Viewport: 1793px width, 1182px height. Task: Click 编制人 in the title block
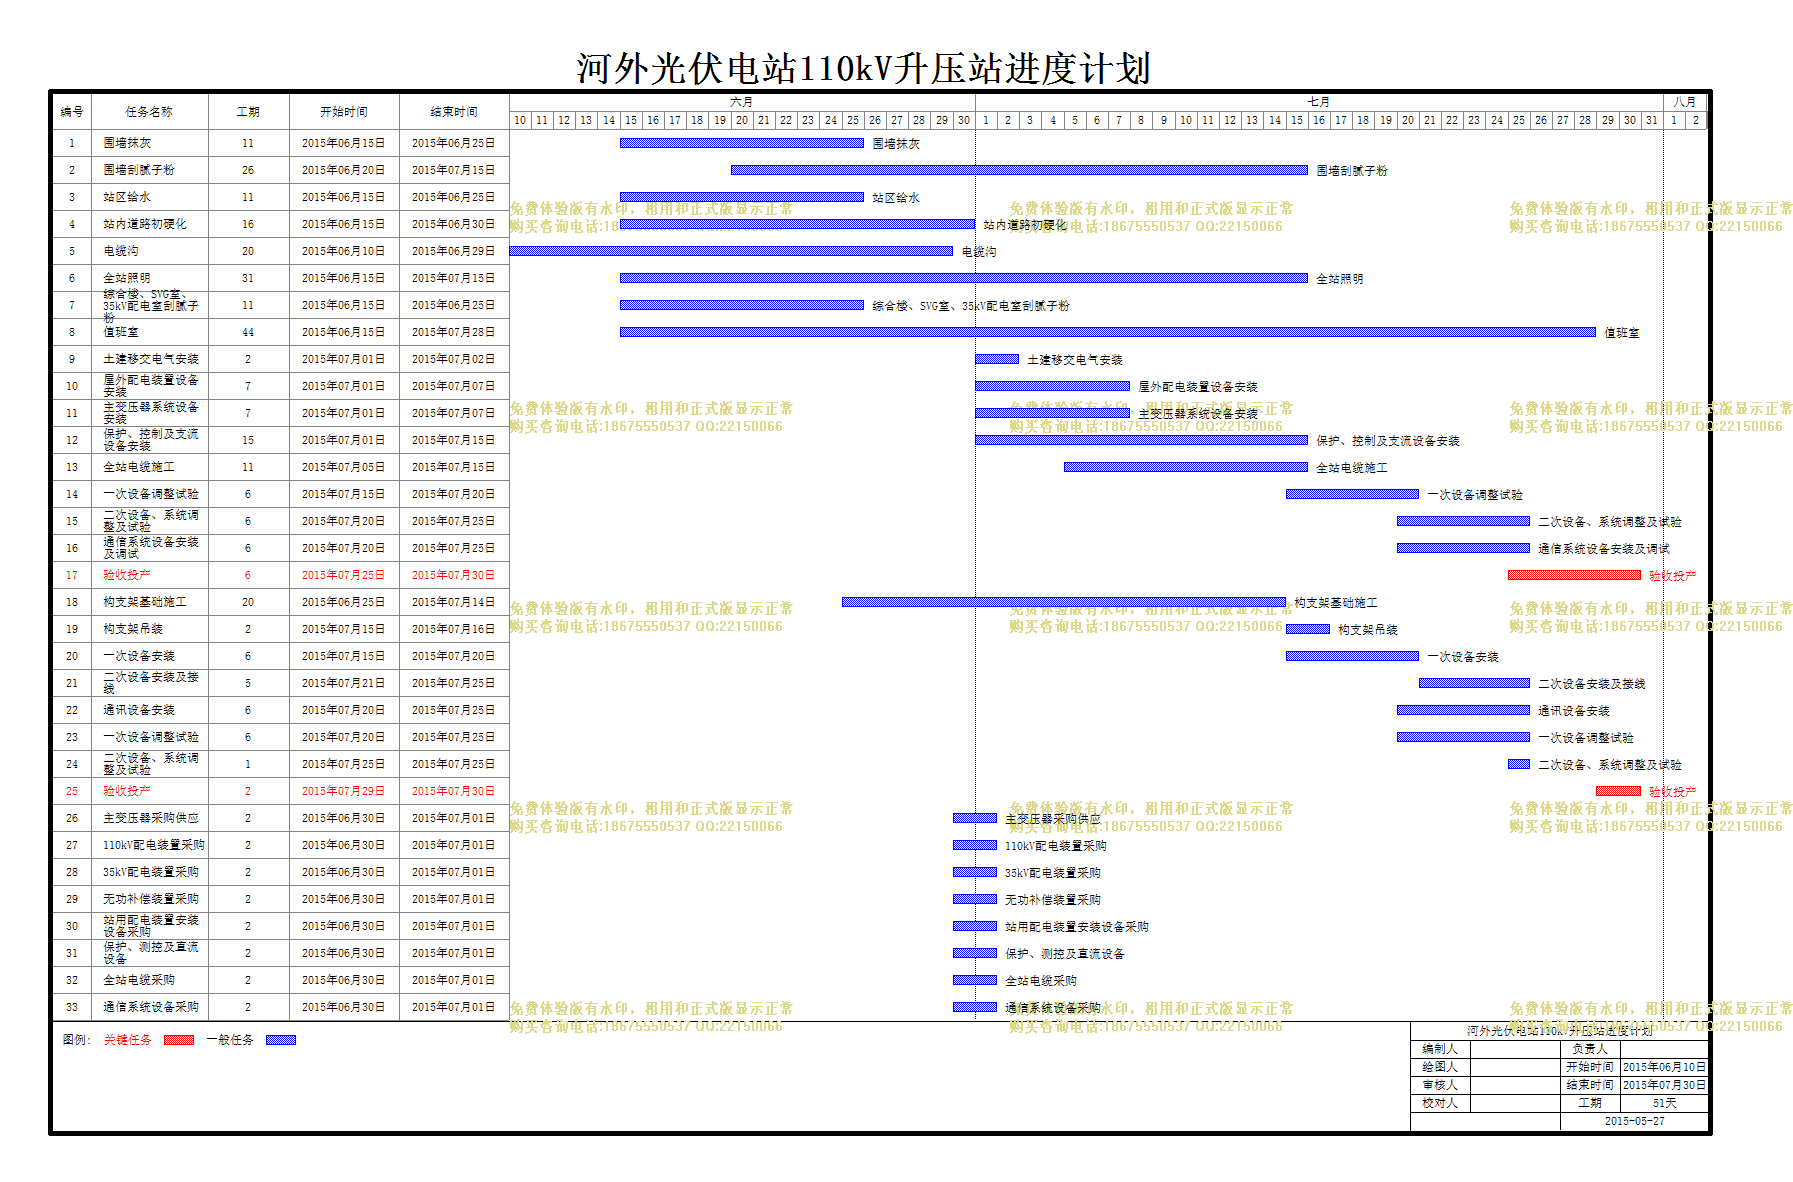[1440, 1049]
